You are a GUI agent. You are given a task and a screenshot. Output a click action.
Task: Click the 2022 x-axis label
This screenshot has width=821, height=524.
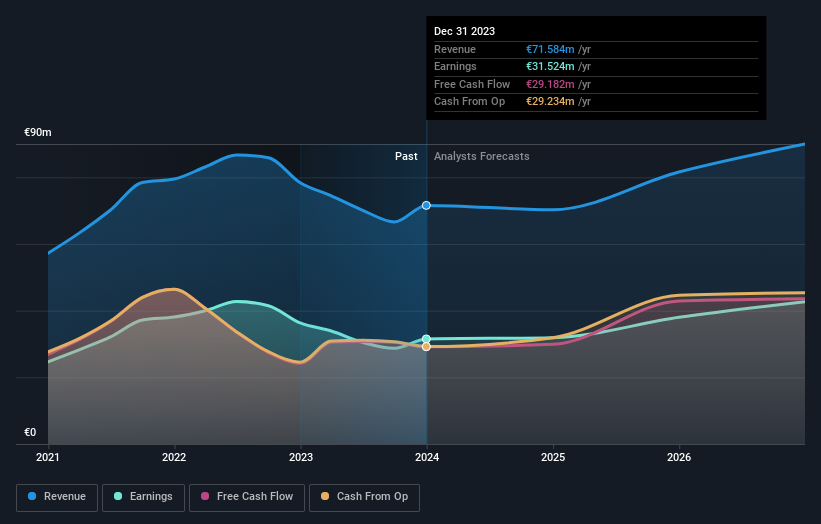point(174,458)
